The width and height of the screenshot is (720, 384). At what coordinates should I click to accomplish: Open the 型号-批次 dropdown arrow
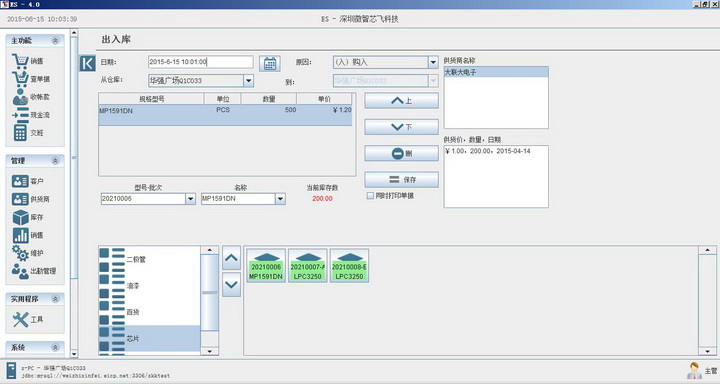[191, 199]
